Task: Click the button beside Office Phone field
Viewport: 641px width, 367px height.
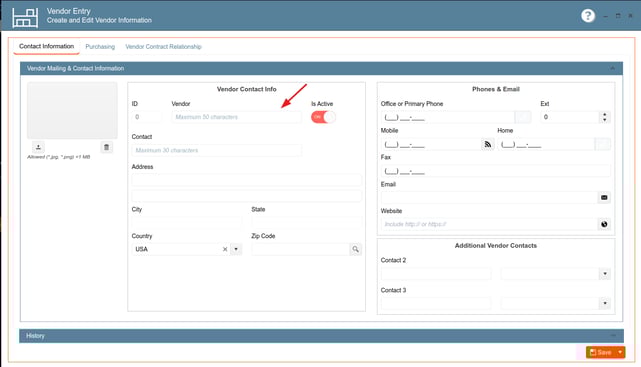Action: pyautogui.click(x=523, y=117)
